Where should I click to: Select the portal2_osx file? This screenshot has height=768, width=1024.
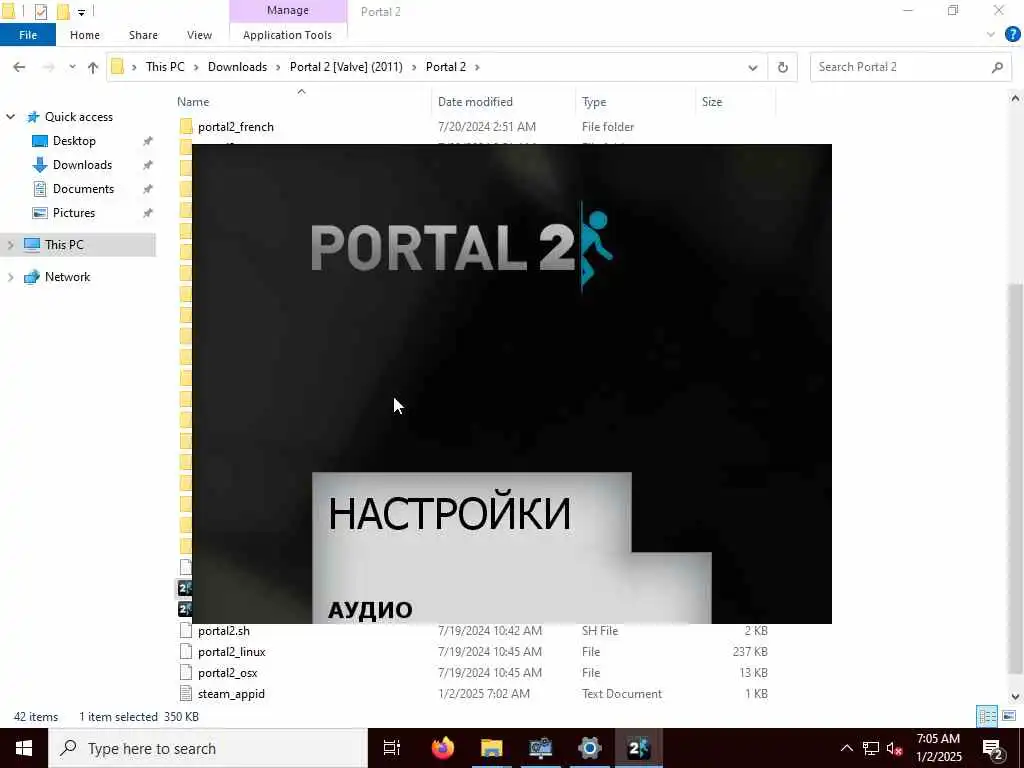pyautogui.click(x=227, y=673)
